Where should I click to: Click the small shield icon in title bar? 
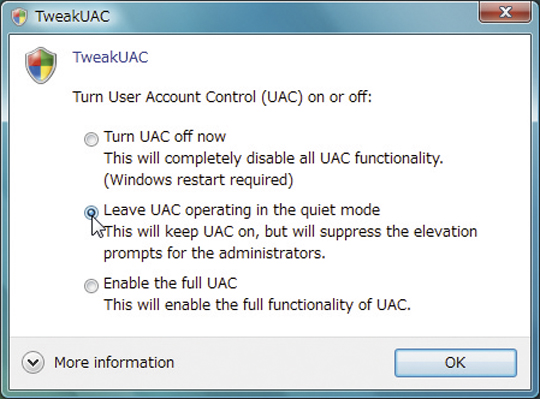point(19,17)
